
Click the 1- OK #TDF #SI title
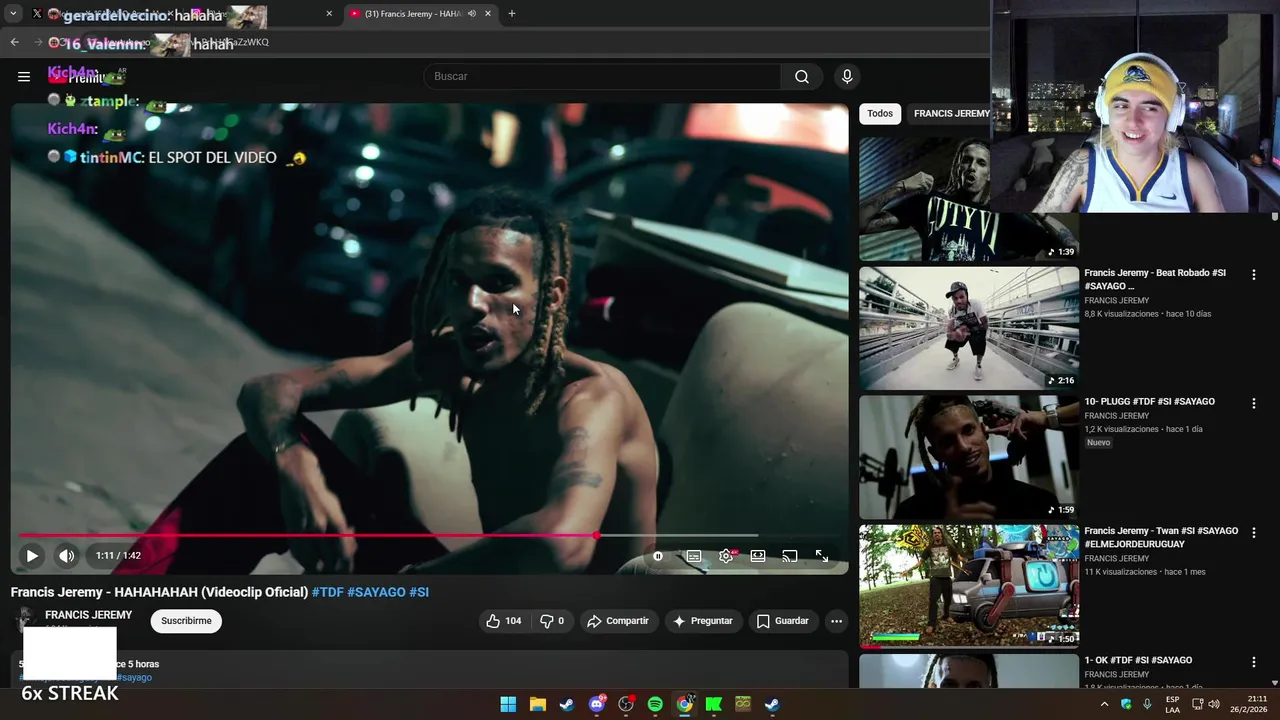pos(1138,660)
